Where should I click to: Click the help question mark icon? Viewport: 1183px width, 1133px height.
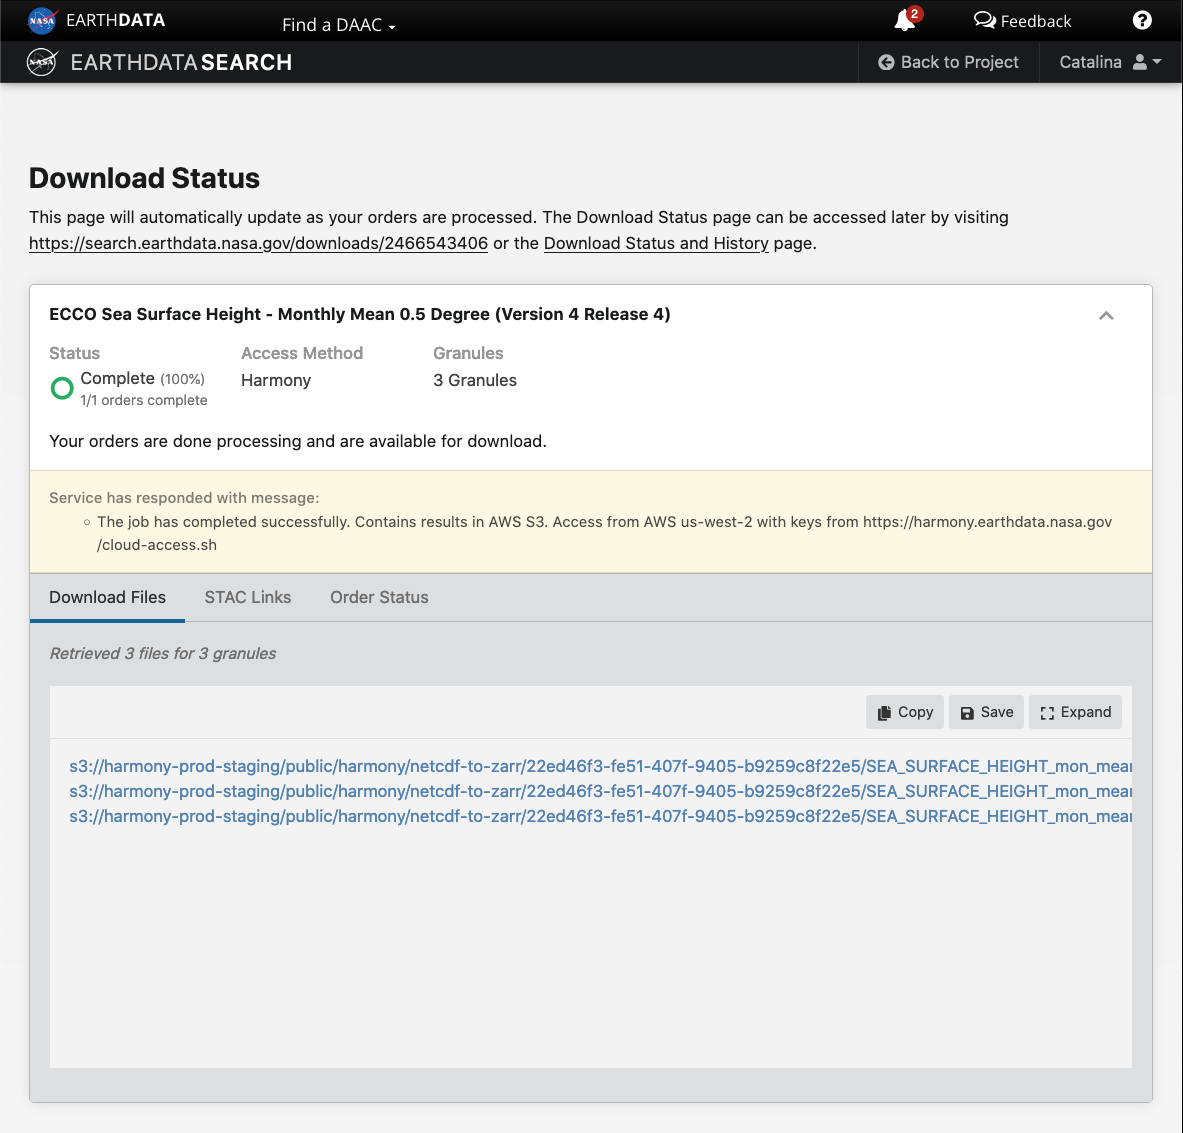tap(1142, 21)
